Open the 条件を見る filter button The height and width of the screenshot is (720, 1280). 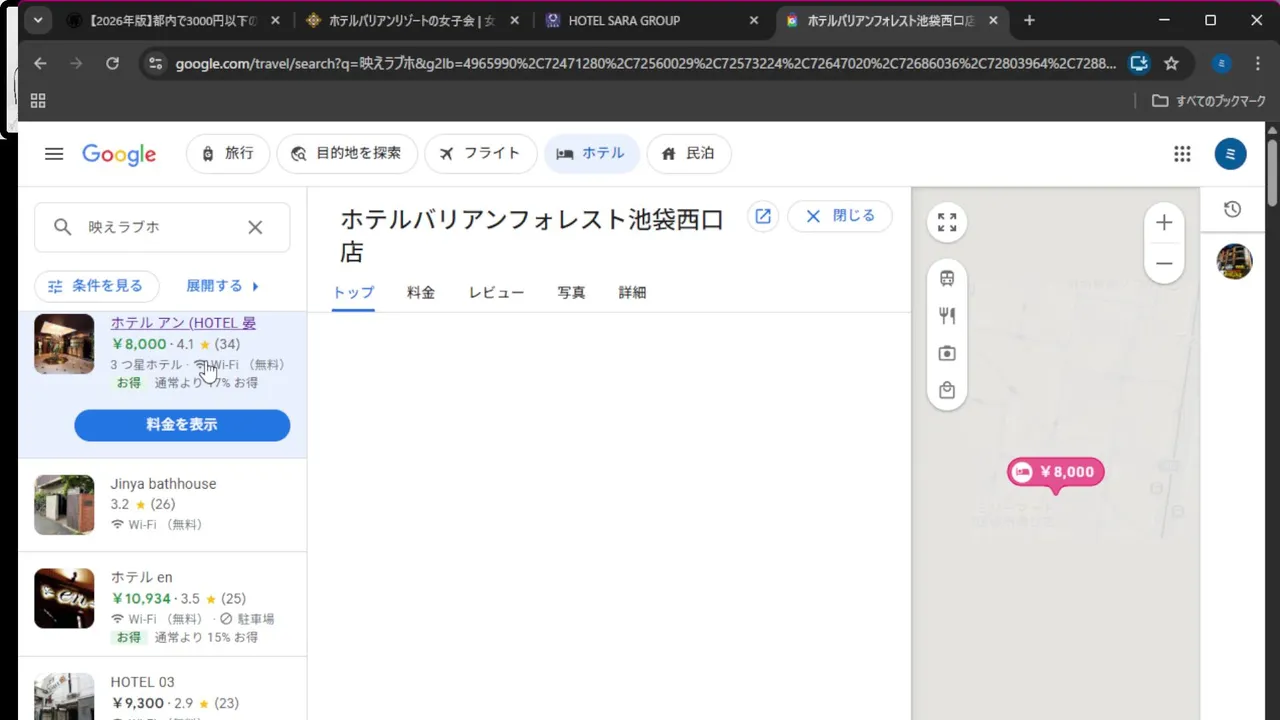click(x=97, y=286)
